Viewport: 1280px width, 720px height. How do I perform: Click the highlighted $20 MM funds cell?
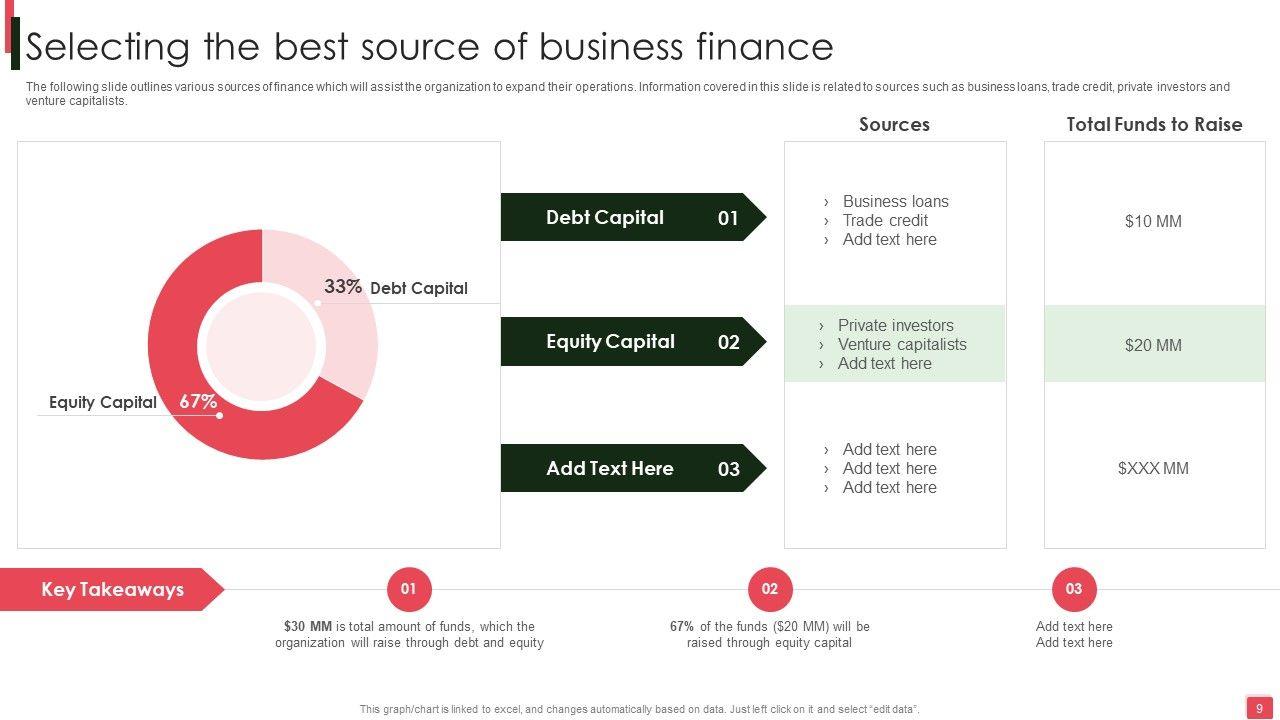click(x=1153, y=345)
